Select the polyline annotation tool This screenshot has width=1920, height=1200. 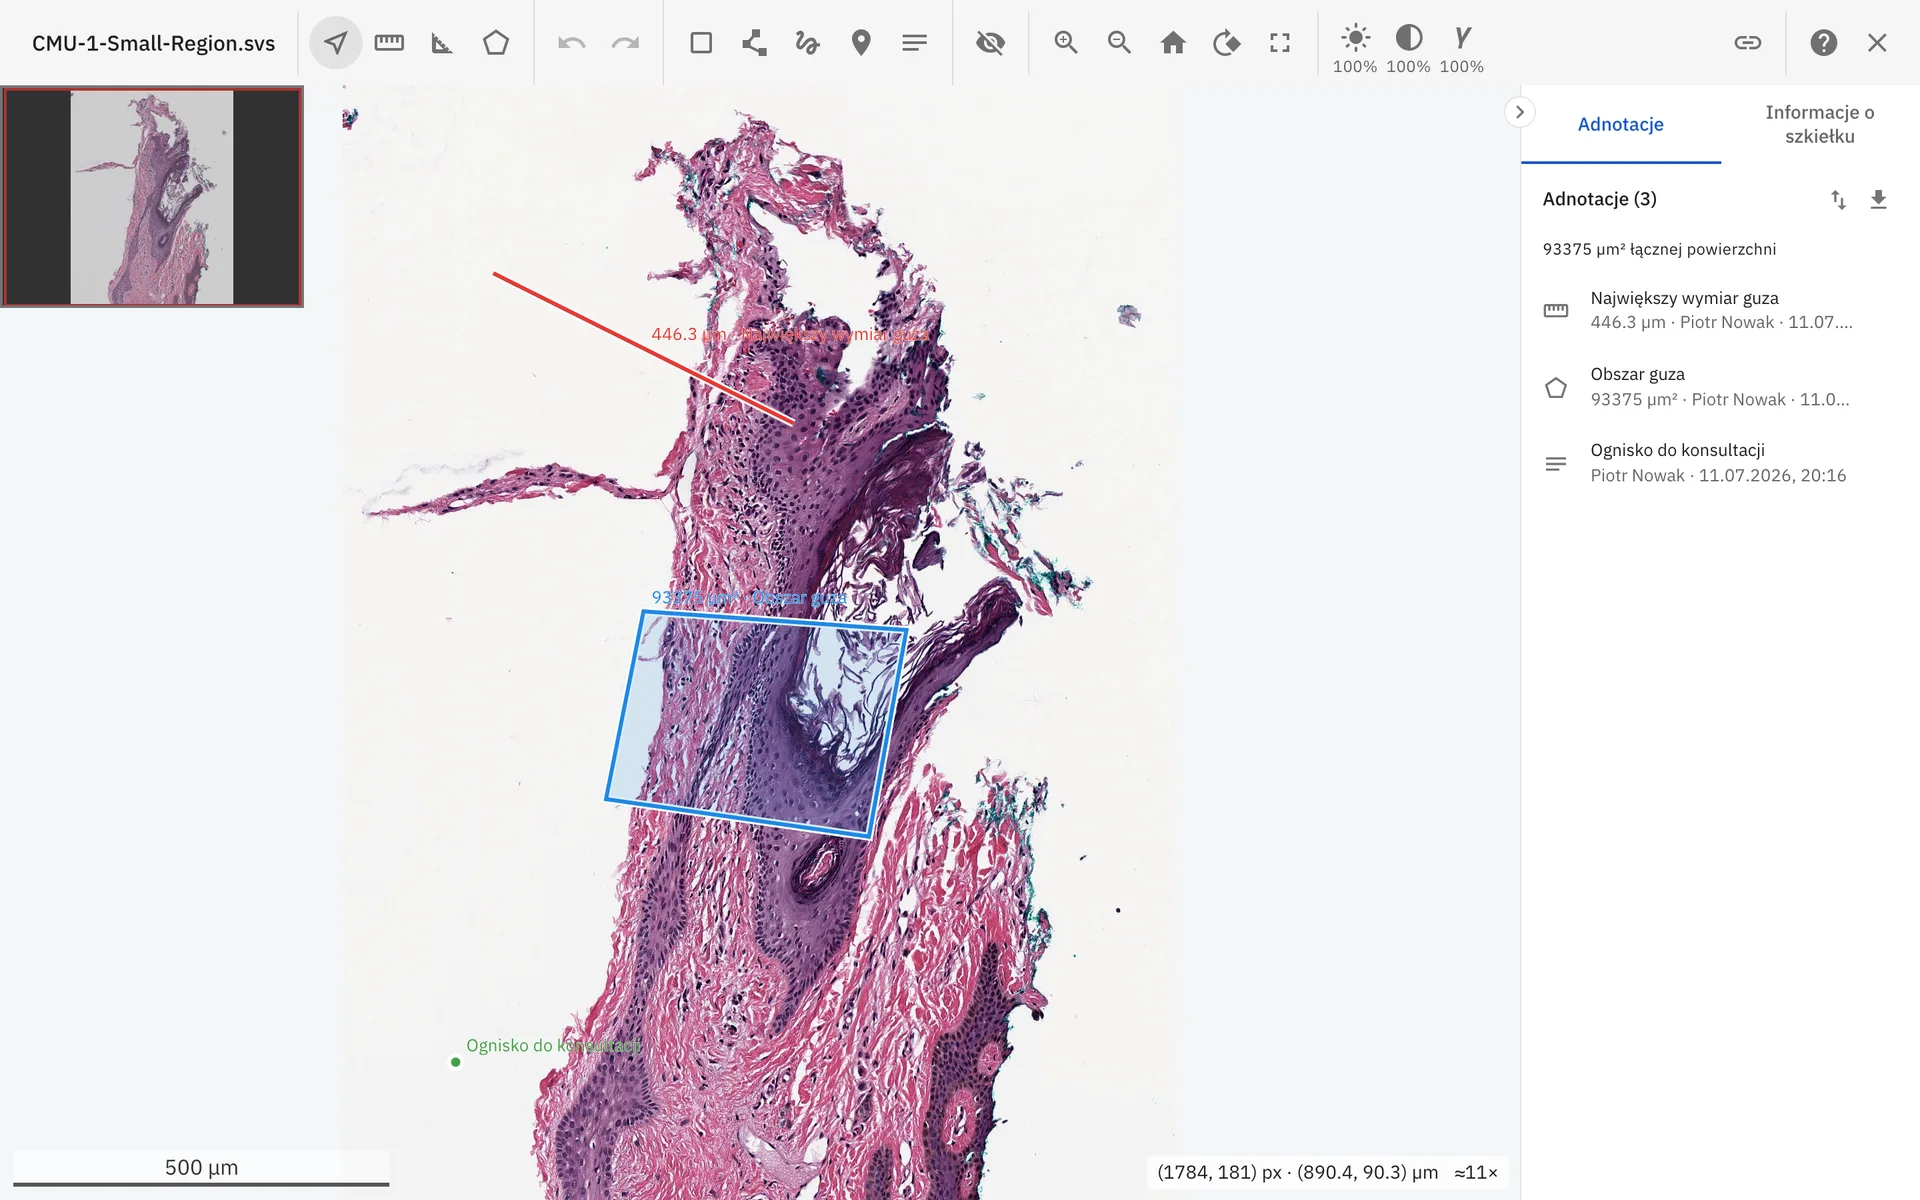coord(755,43)
